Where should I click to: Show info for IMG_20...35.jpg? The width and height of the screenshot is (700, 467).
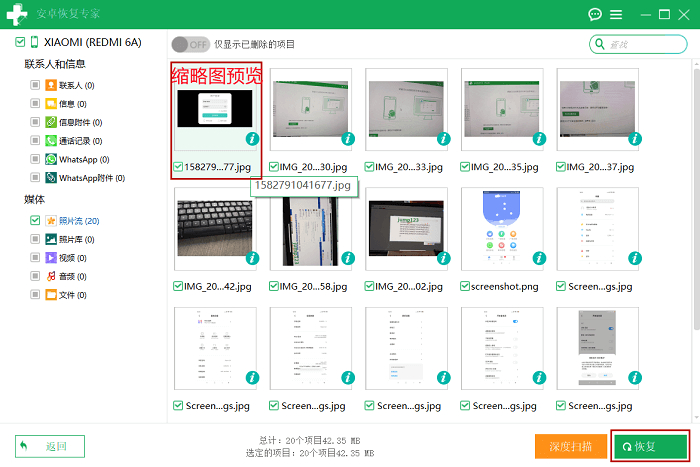tap(539, 139)
